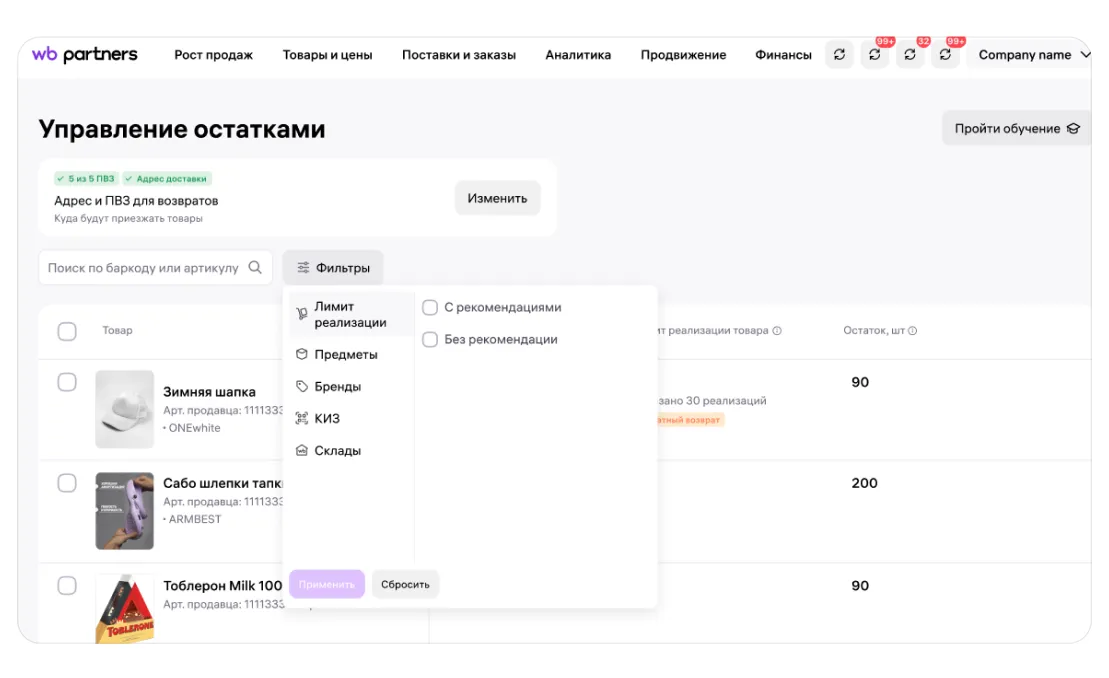This screenshot has width=1109, height=678.
Task: Click the graduation cap icon
Action: point(1073,129)
